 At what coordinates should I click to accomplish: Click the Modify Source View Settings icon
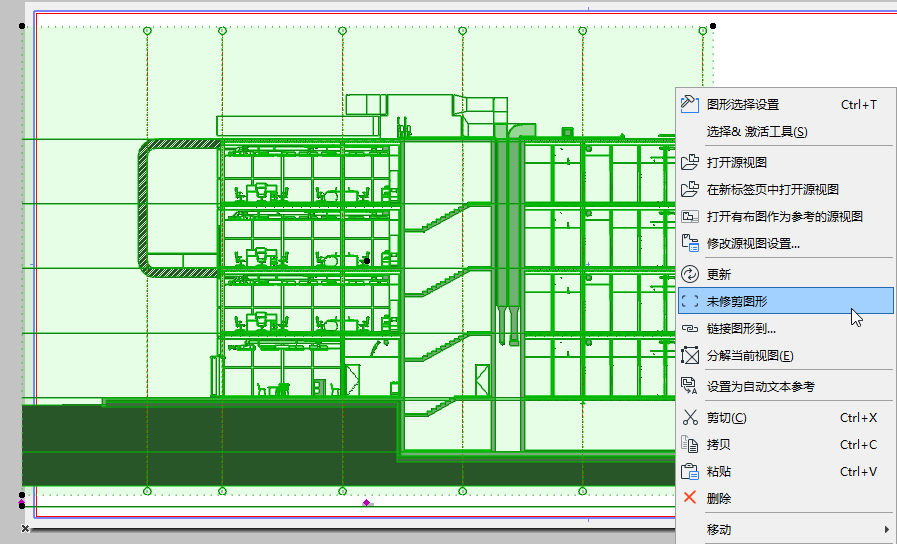[690, 243]
